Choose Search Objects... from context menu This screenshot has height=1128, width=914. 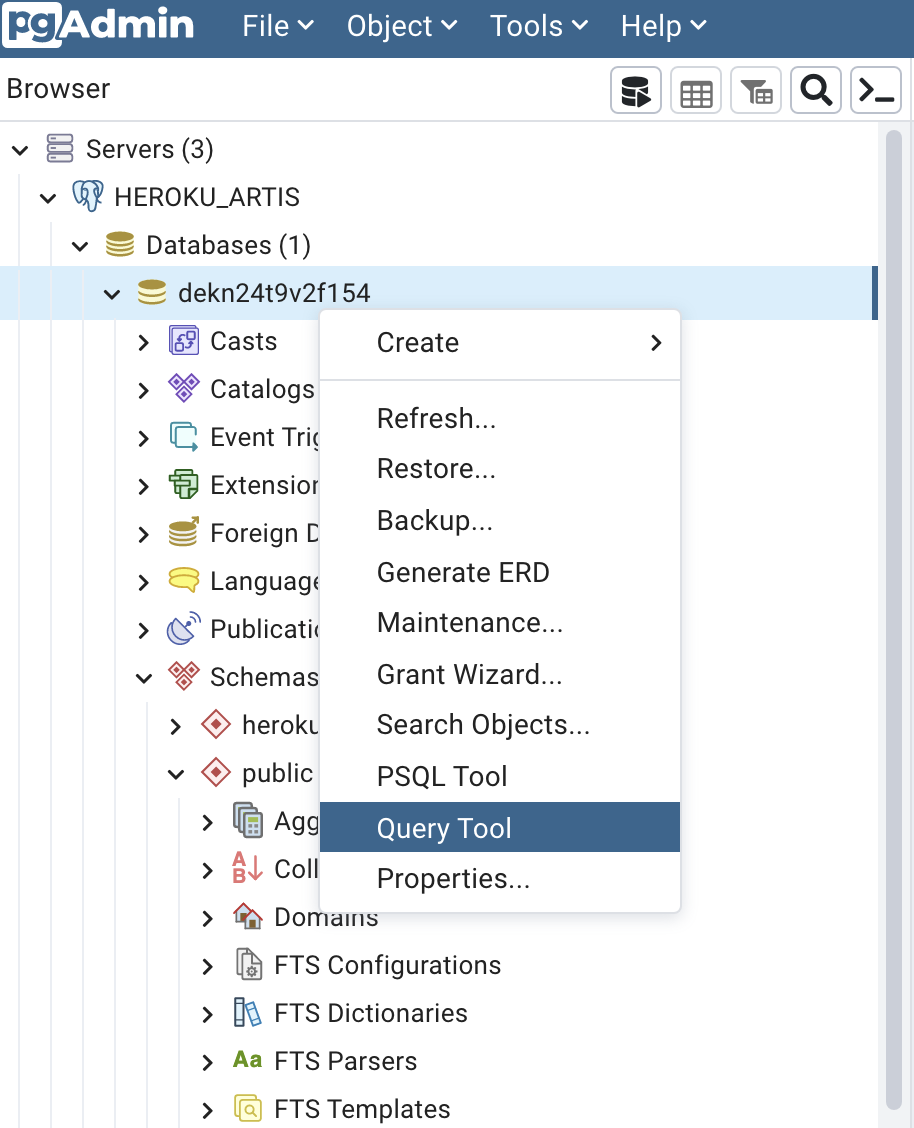tap(500, 724)
